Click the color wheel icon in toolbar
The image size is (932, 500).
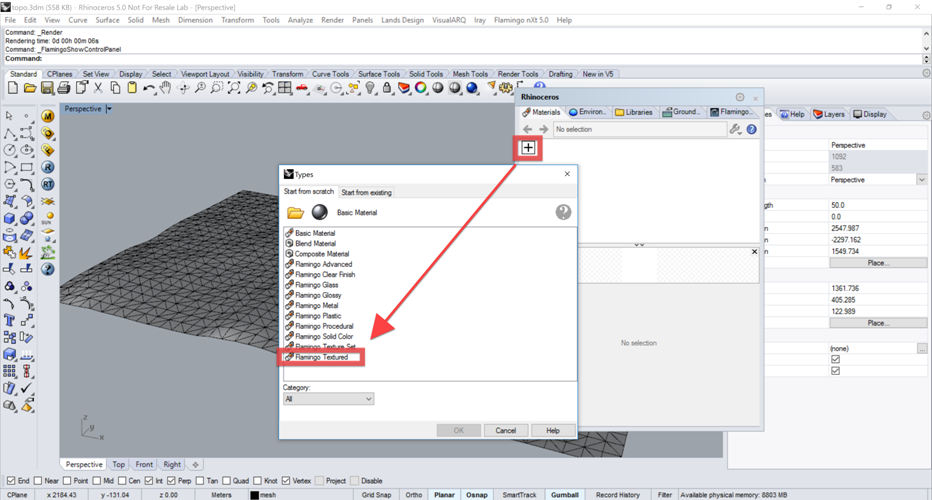coord(421,88)
